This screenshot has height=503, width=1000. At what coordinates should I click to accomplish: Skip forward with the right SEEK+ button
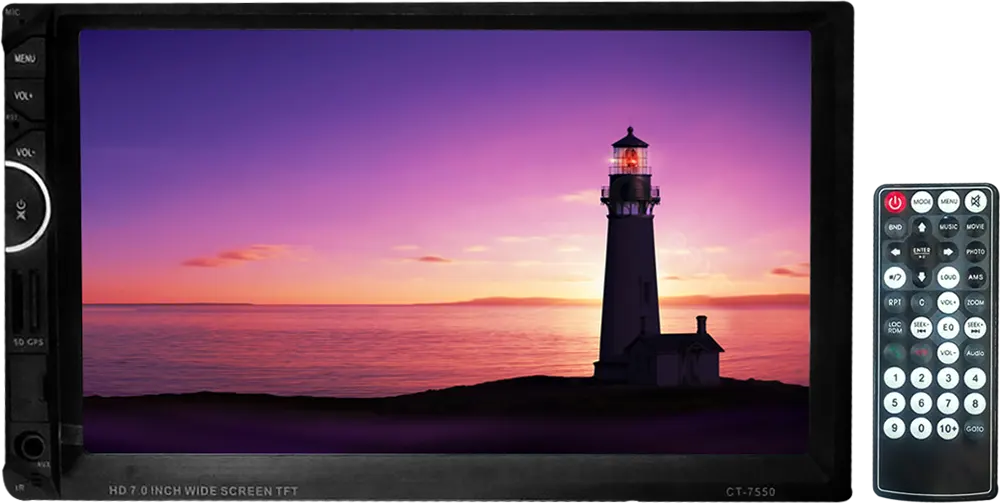(x=975, y=328)
